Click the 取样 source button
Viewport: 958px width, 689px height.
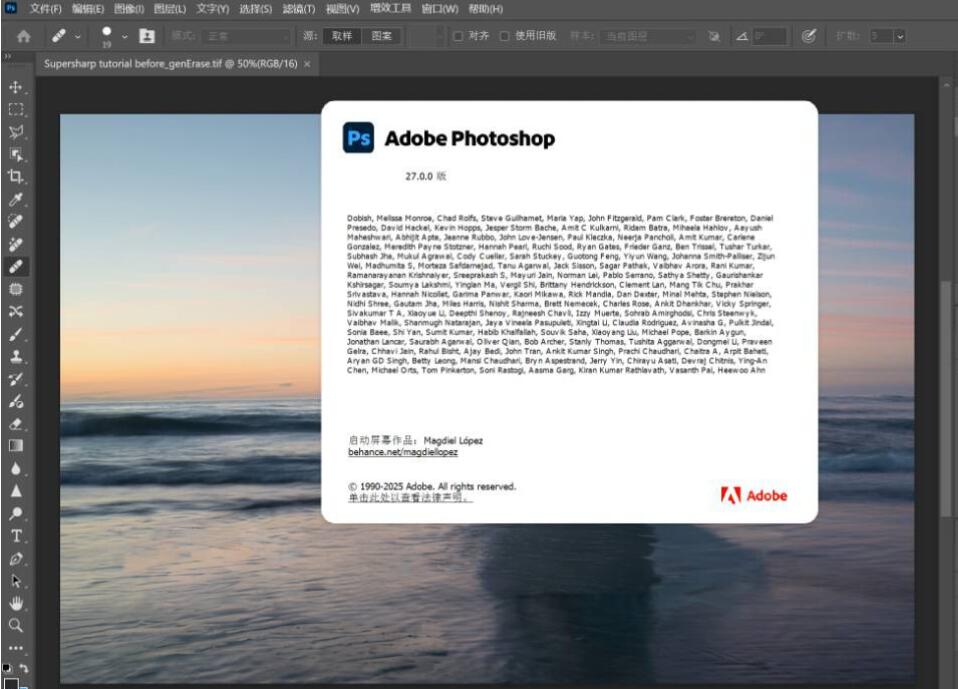[342, 36]
